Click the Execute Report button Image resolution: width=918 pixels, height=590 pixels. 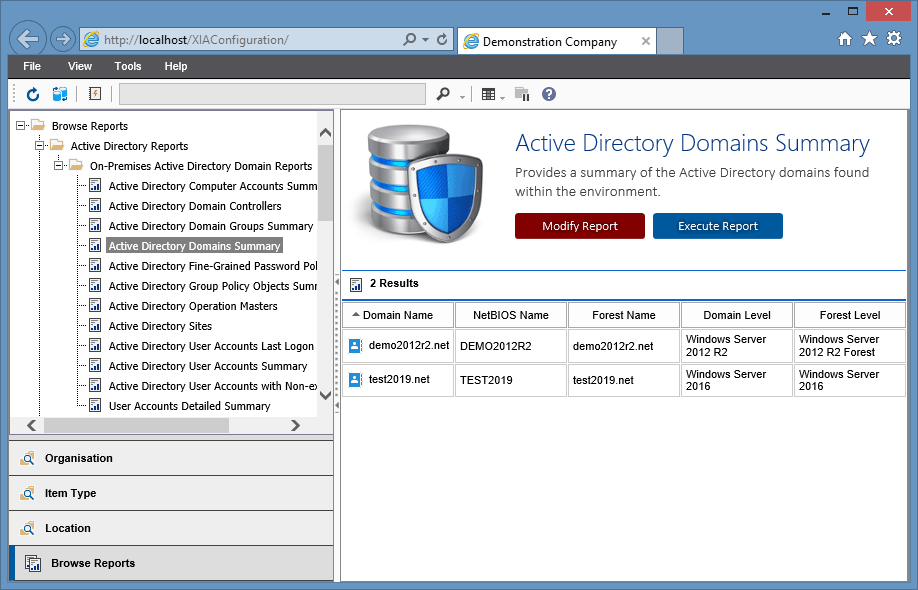718,226
